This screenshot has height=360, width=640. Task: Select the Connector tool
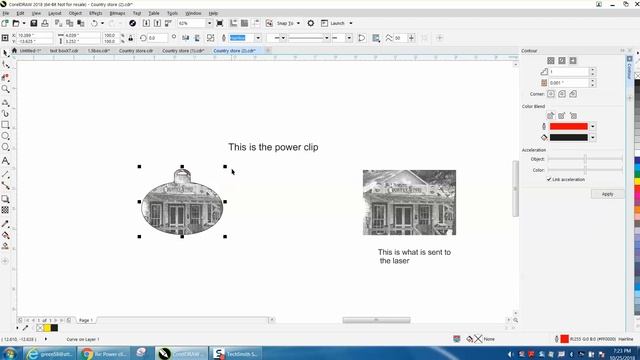click(5, 186)
